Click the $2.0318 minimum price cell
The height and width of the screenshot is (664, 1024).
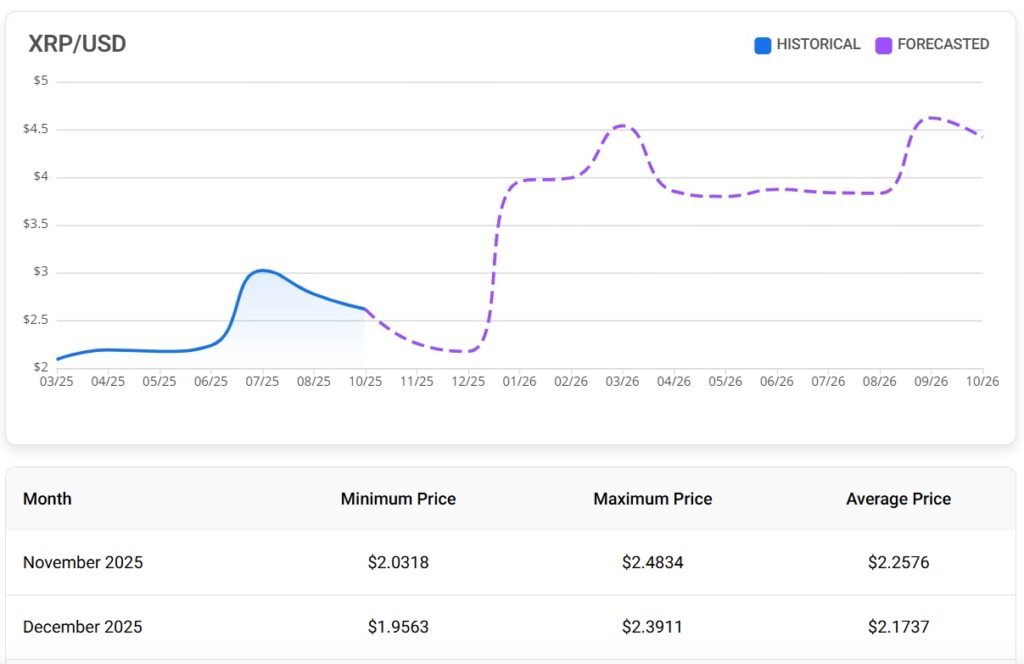[x=398, y=562]
